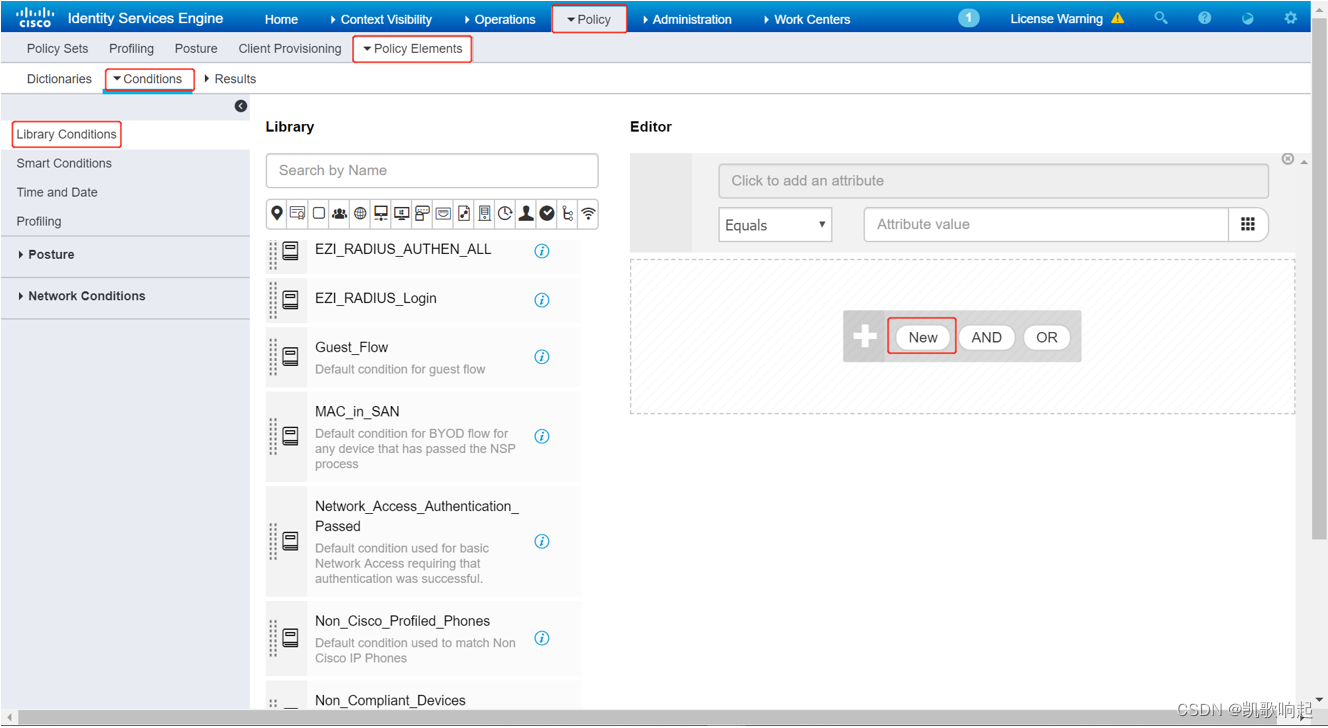Filter library by certificate icon
The image size is (1328, 728).
pos(298,213)
